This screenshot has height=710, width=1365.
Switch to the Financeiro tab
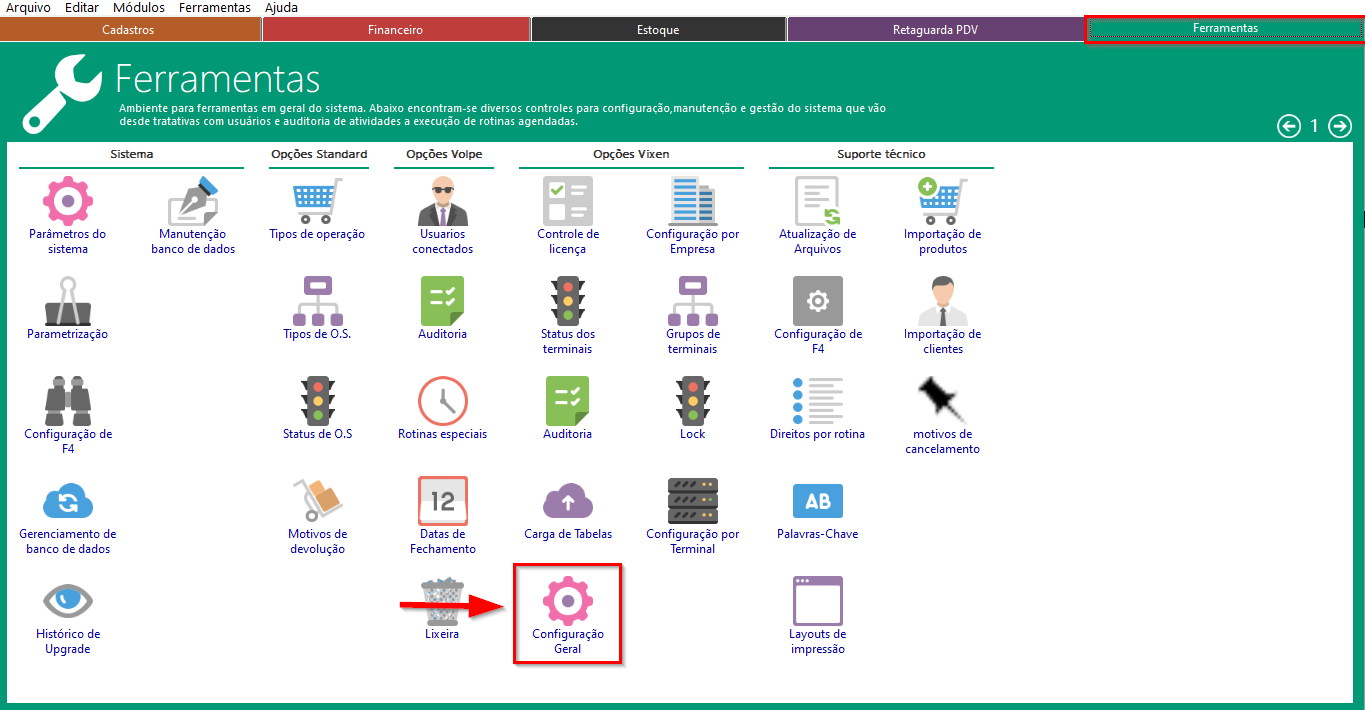pyautogui.click(x=395, y=30)
